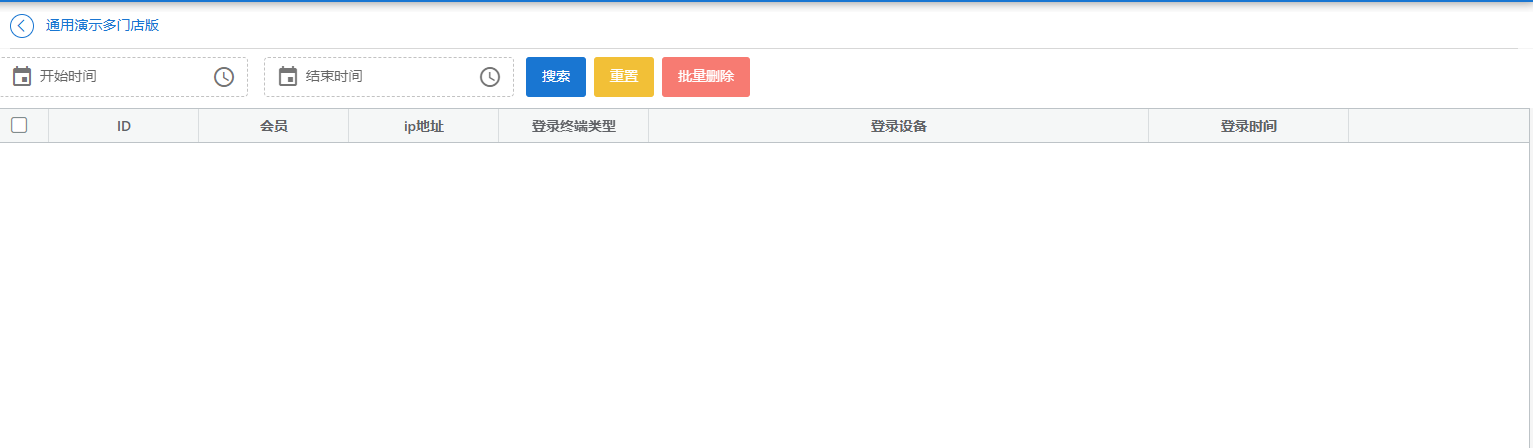Click the 登录终端类型 column header
The image size is (1533, 448).
pyautogui.click(x=574, y=126)
